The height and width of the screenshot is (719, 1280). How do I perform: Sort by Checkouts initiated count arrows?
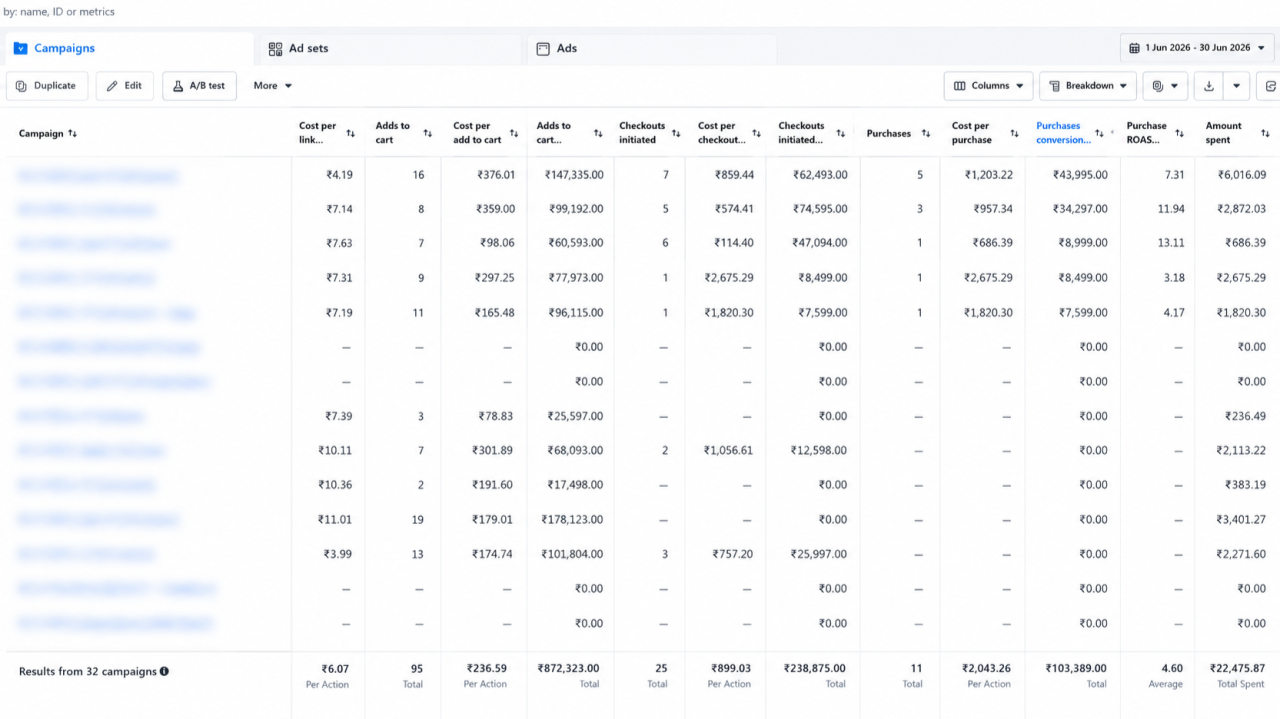tap(676, 133)
